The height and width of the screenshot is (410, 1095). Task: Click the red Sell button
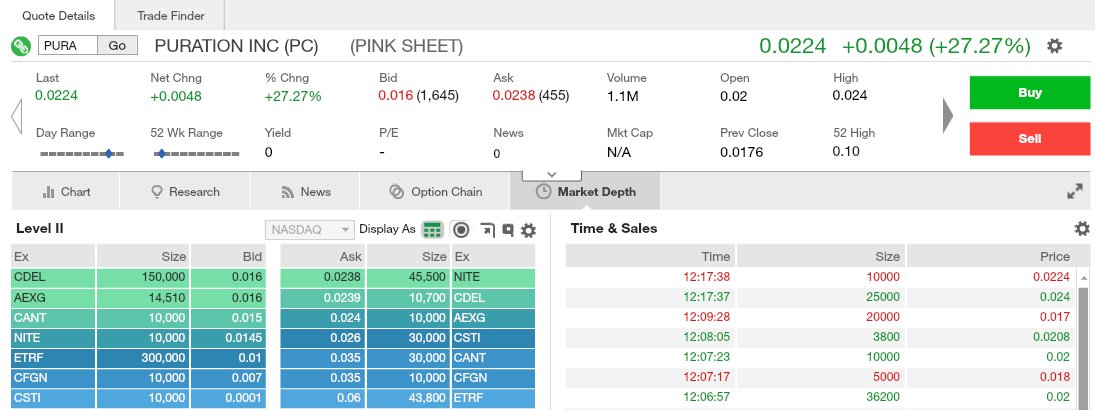(1029, 138)
